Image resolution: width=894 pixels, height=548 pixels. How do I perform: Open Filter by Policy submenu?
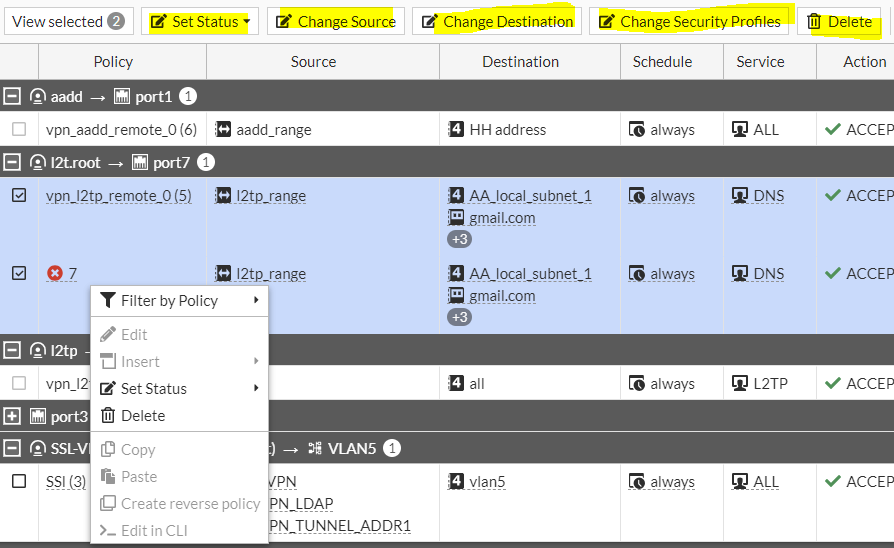pyautogui.click(x=170, y=300)
